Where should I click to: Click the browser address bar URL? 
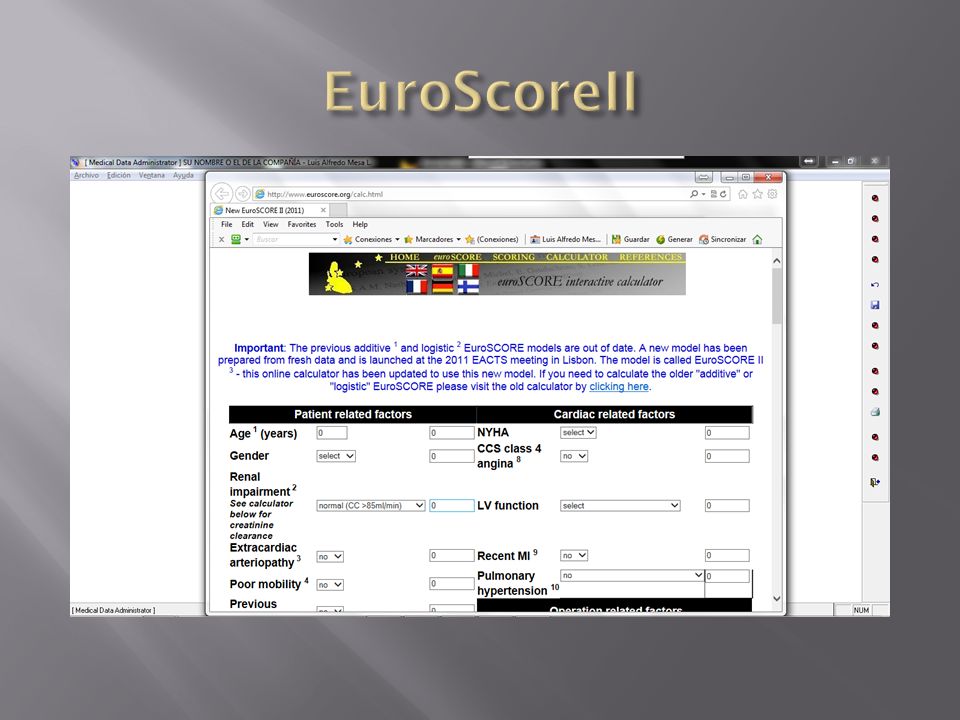coord(324,194)
